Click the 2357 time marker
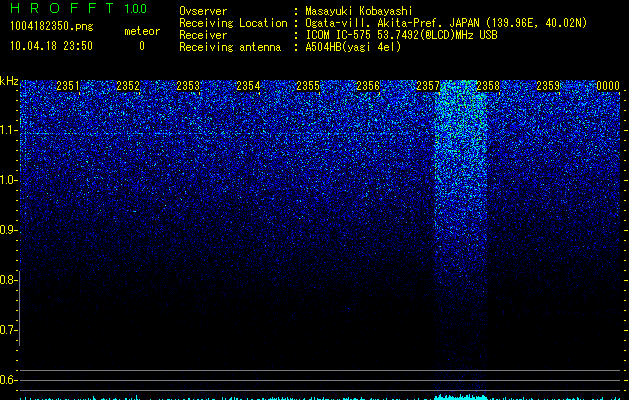The image size is (629, 400). pos(428,86)
